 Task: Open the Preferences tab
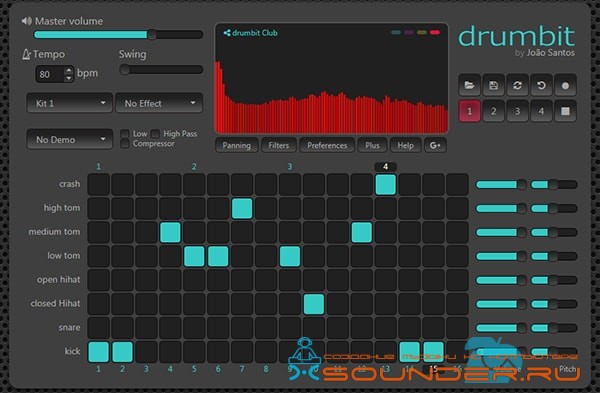[x=327, y=145]
